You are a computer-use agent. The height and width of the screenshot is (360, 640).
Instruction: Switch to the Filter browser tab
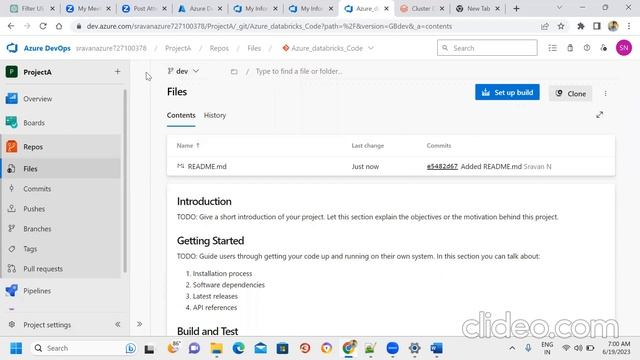pos(32,9)
